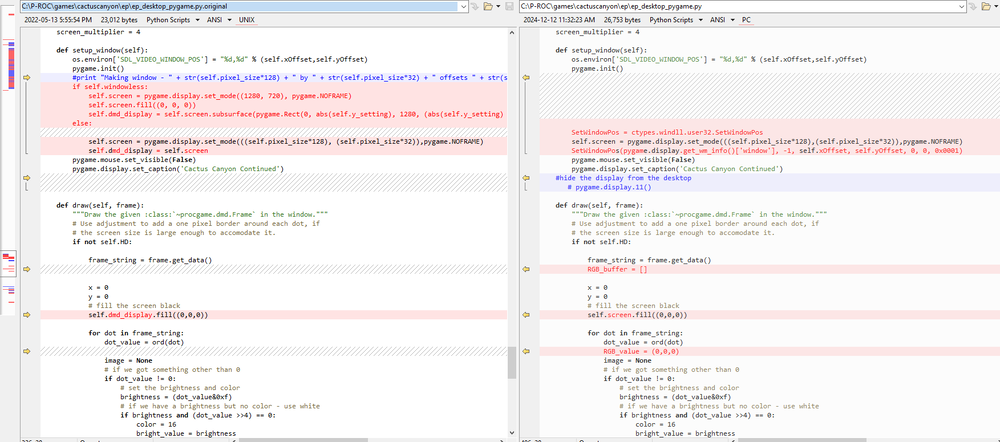Viewport: 1000px width, 442px height.
Task: Open left file path history dropdown
Action: click(462, 6)
